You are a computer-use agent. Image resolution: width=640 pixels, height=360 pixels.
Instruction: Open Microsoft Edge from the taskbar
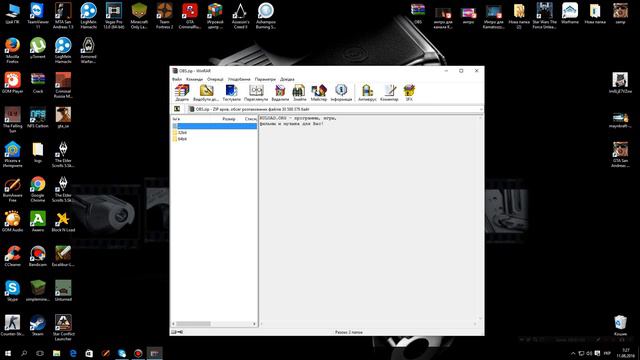click(x=73, y=353)
